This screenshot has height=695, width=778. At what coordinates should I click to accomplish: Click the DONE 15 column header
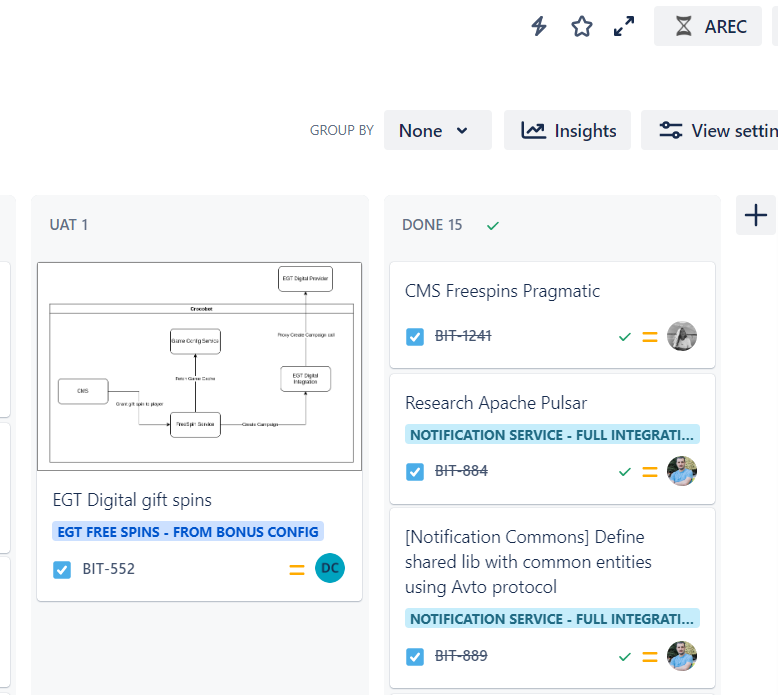pos(432,225)
